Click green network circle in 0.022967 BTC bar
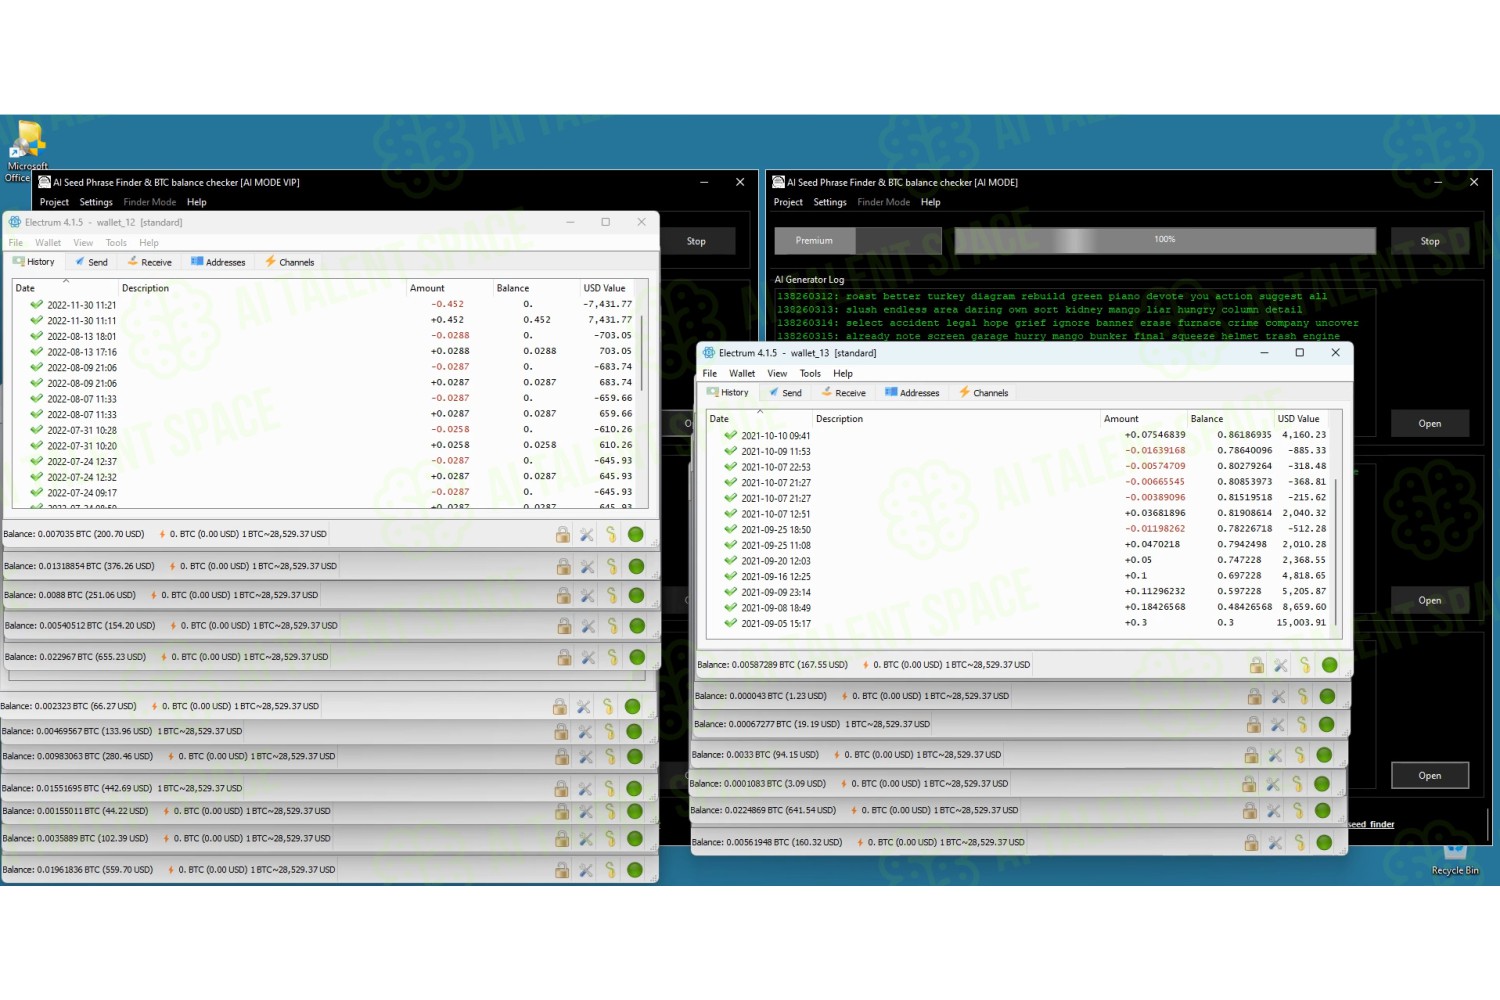Screen dimensions: 1500x1000 [637, 657]
